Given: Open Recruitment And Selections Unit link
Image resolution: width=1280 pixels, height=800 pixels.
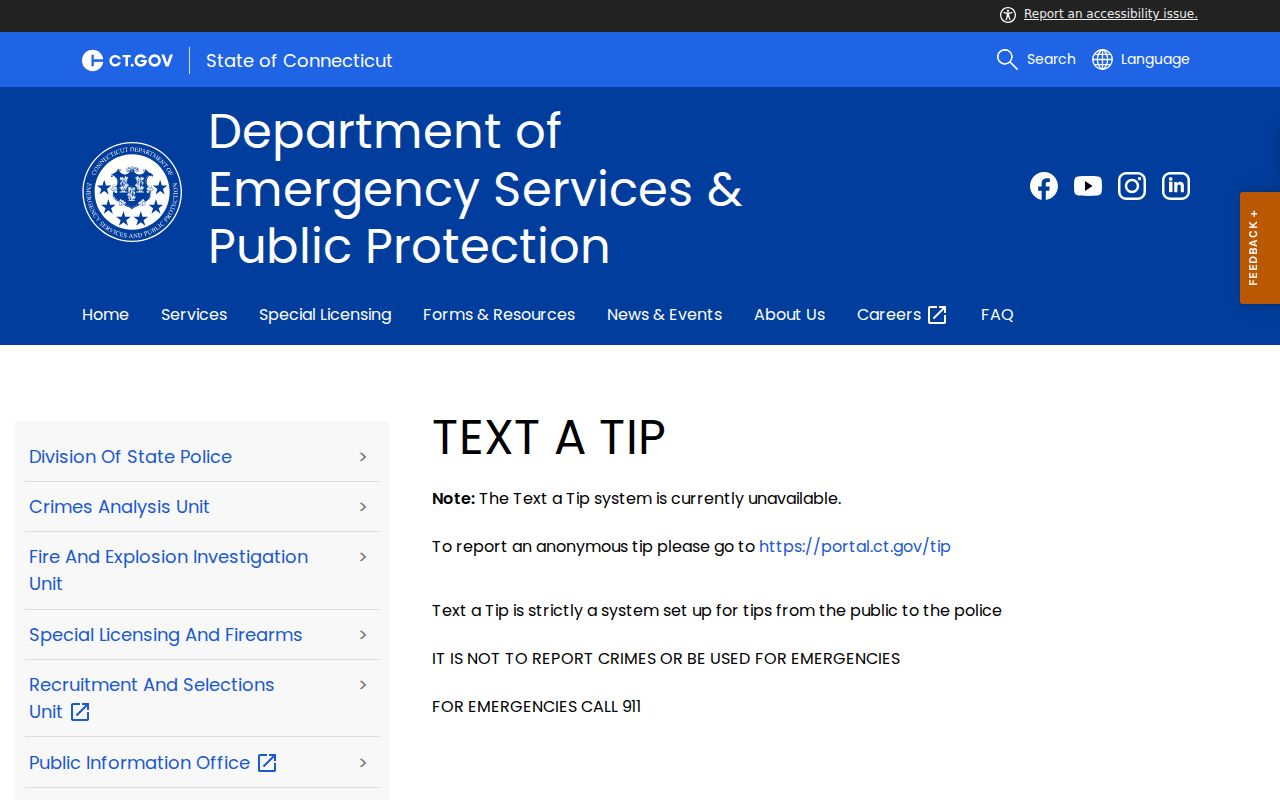Looking at the screenshot, I should 151,698.
